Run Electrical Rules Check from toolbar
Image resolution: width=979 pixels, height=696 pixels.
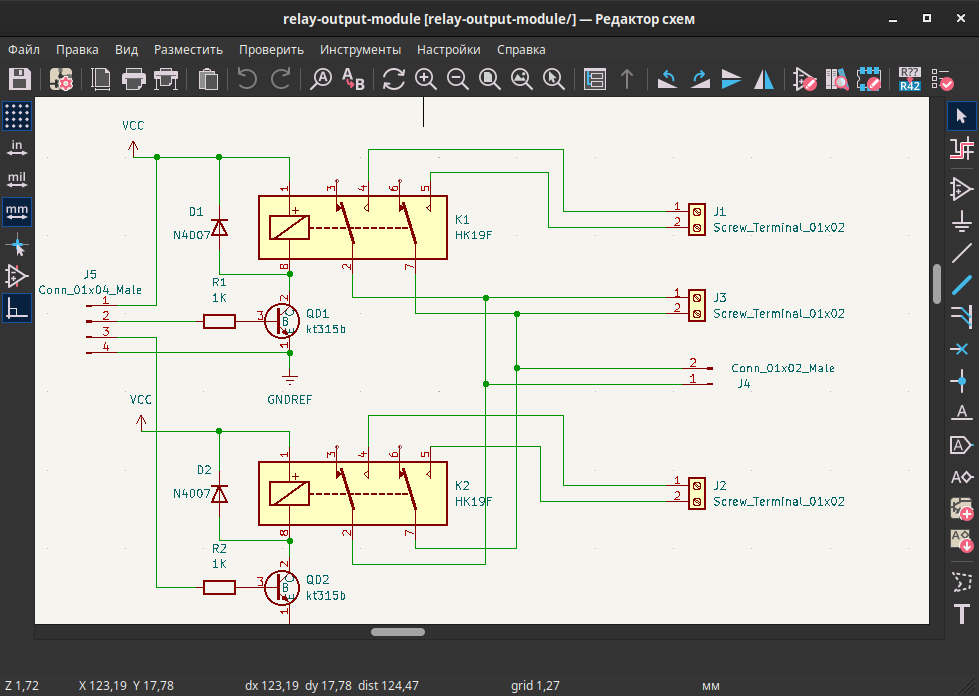point(942,80)
